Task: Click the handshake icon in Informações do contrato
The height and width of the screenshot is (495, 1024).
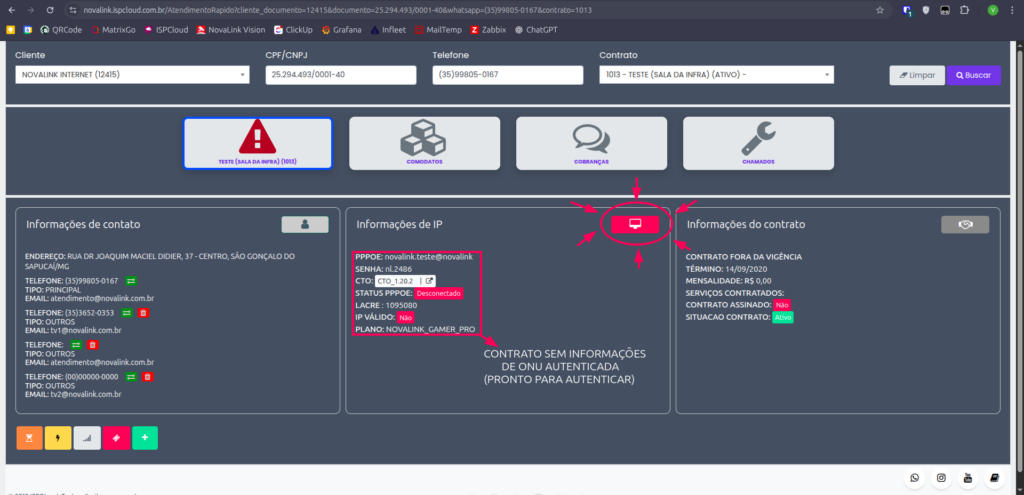Action: point(965,225)
